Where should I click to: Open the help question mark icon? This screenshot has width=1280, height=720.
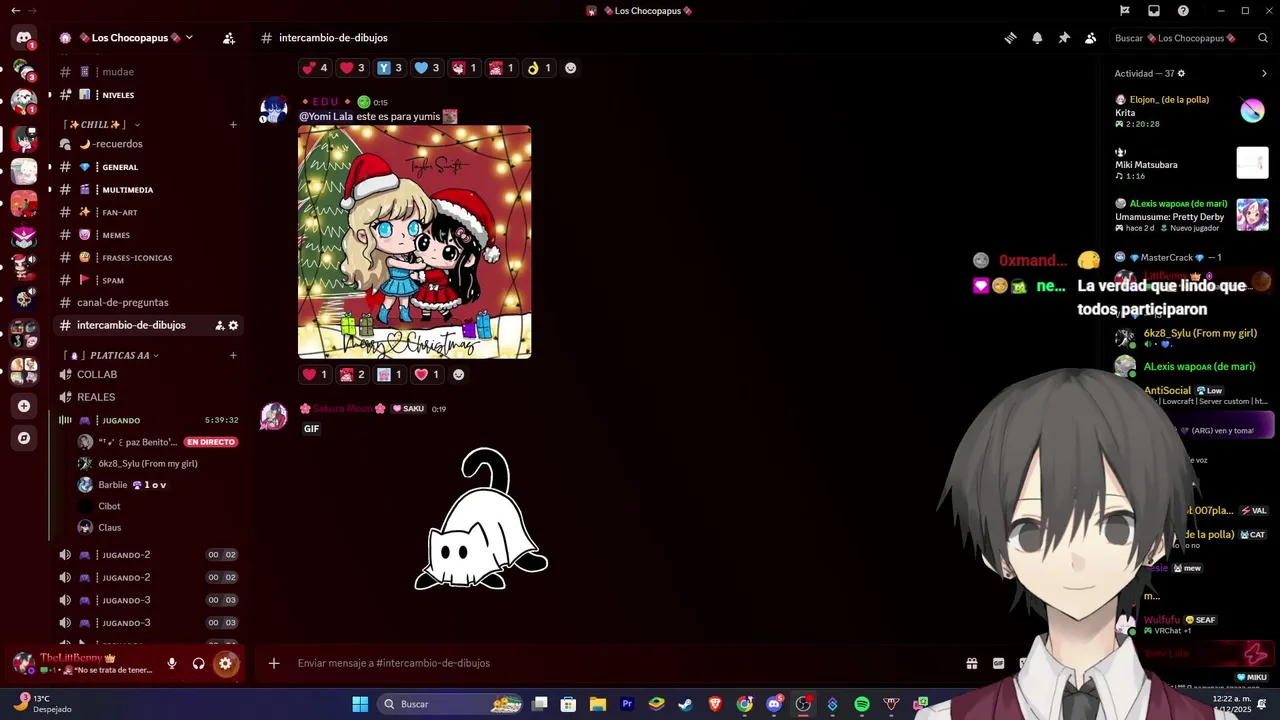(1184, 11)
